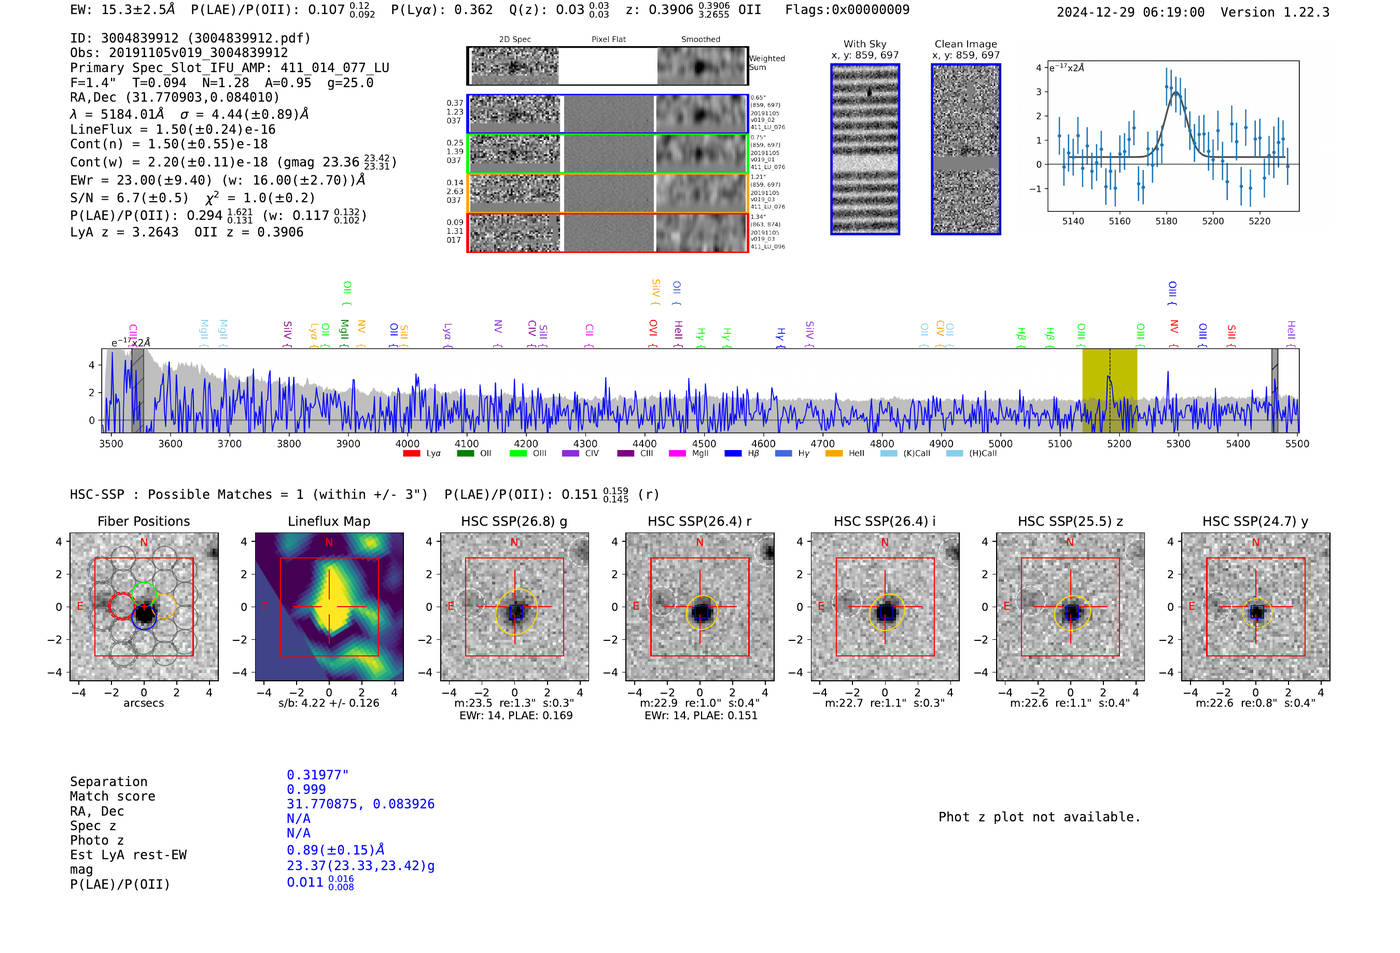Image resolution: width=1400 pixels, height=953 pixels.
Task: Click the 'Obs: 20191105v019_3004839912' line
Action: click(x=179, y=53)
